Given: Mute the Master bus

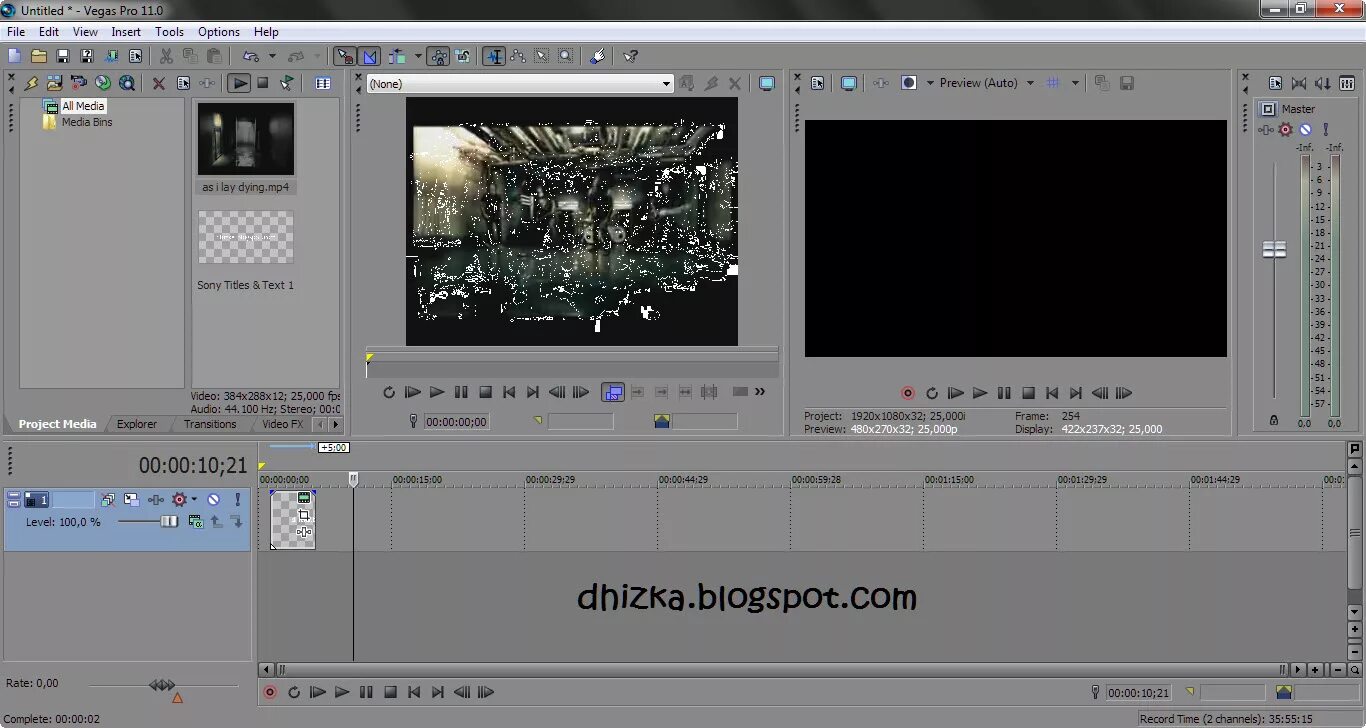Looking at the screenshot, I should (x=1305, y=129).
